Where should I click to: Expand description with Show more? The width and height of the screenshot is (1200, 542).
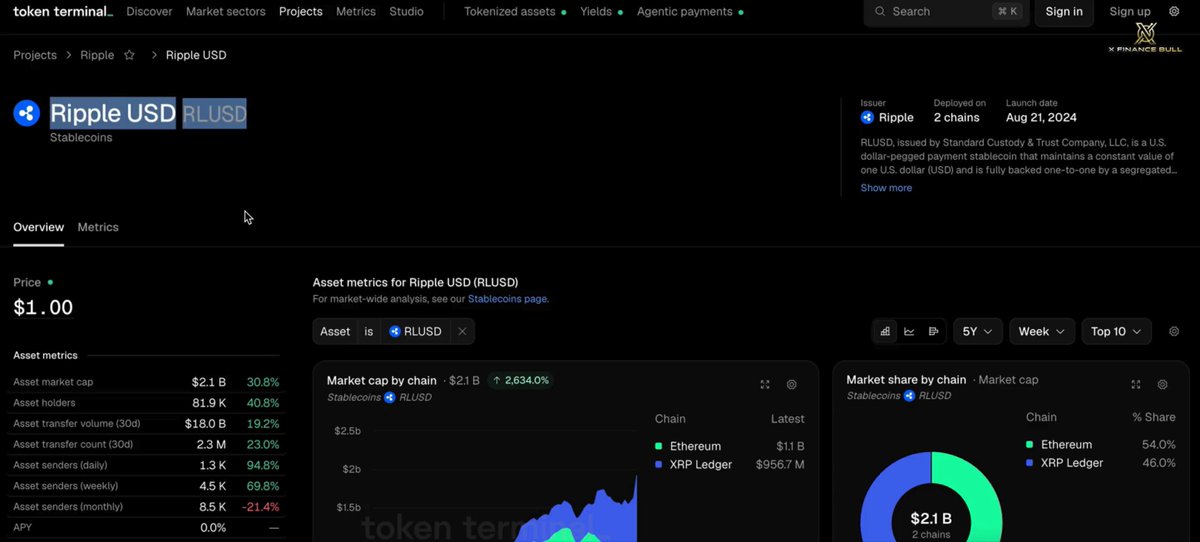pos(886,188)
